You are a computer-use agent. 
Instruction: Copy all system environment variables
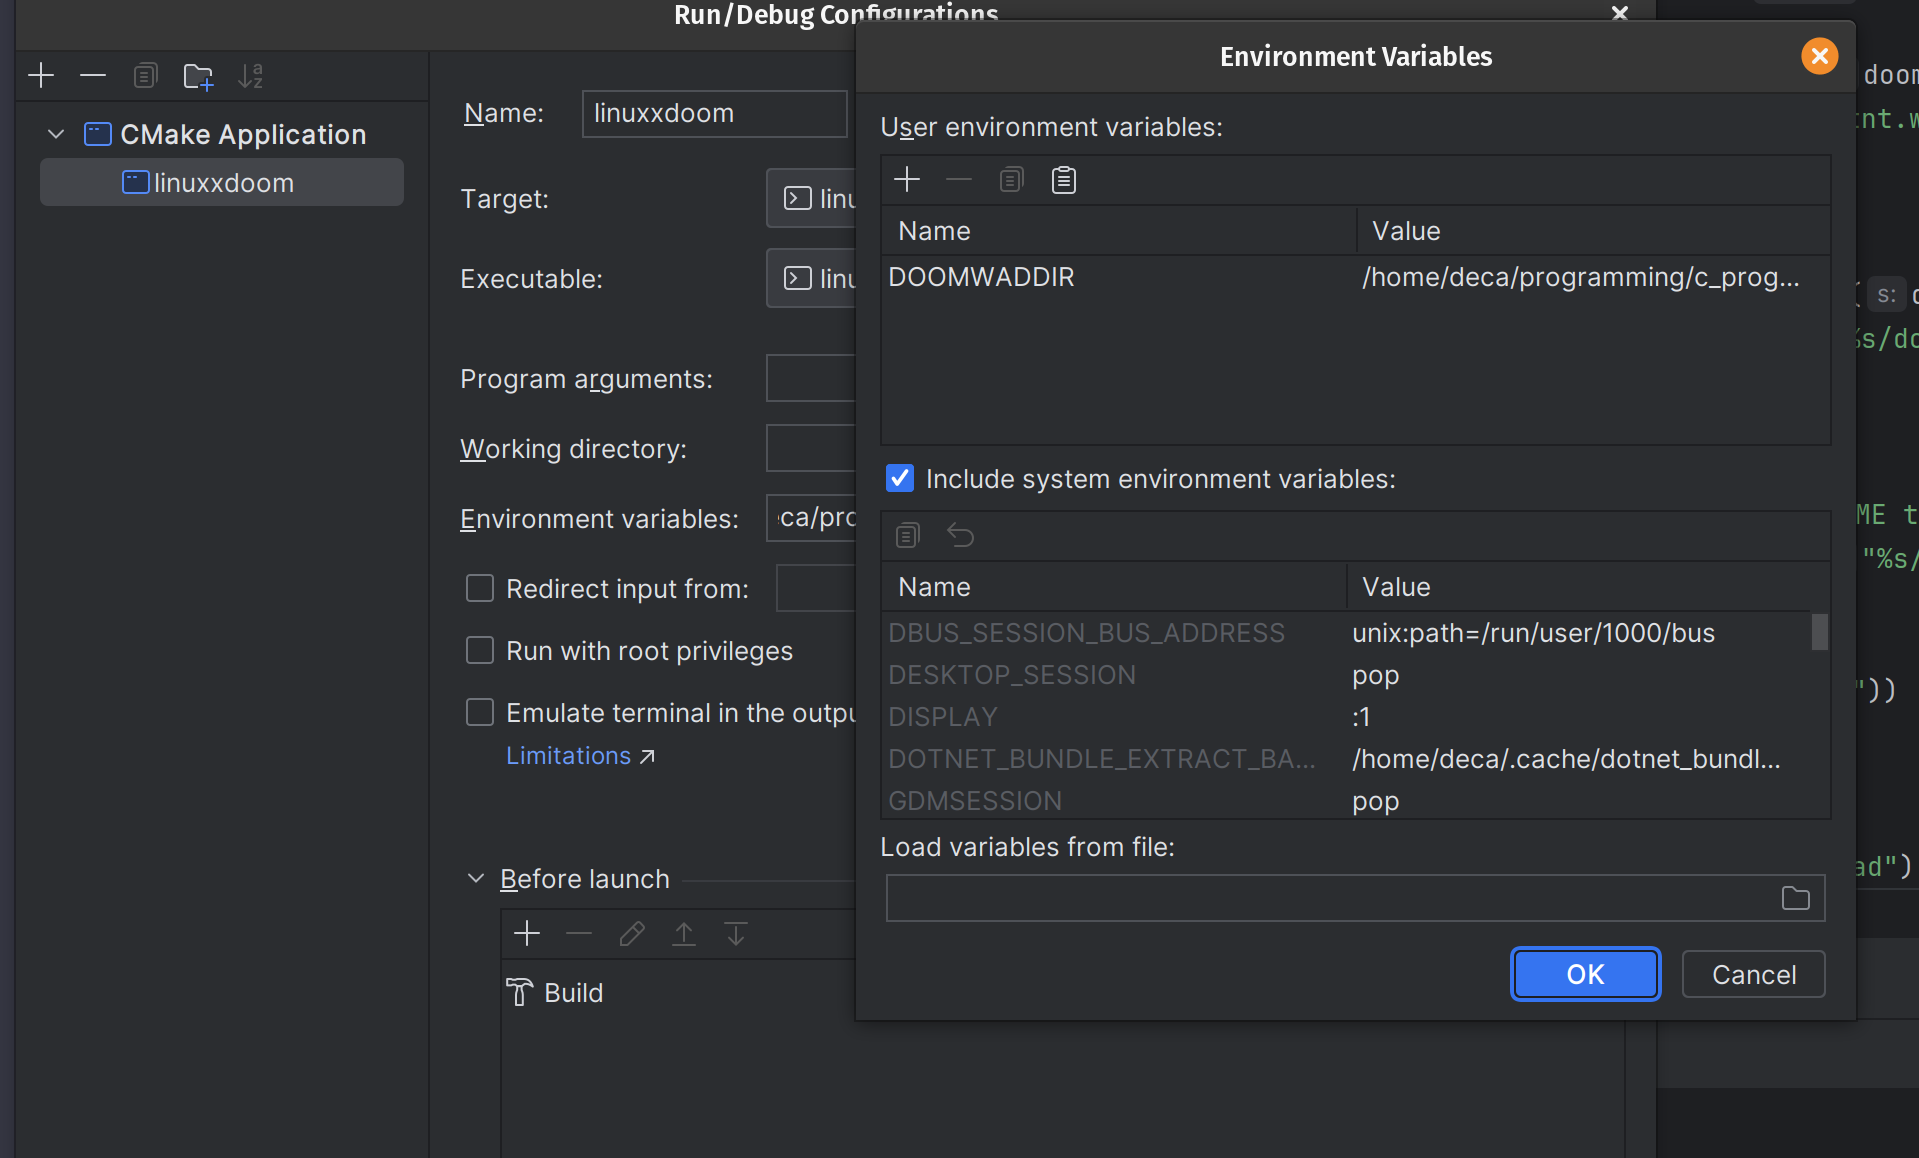coord(907,536)
